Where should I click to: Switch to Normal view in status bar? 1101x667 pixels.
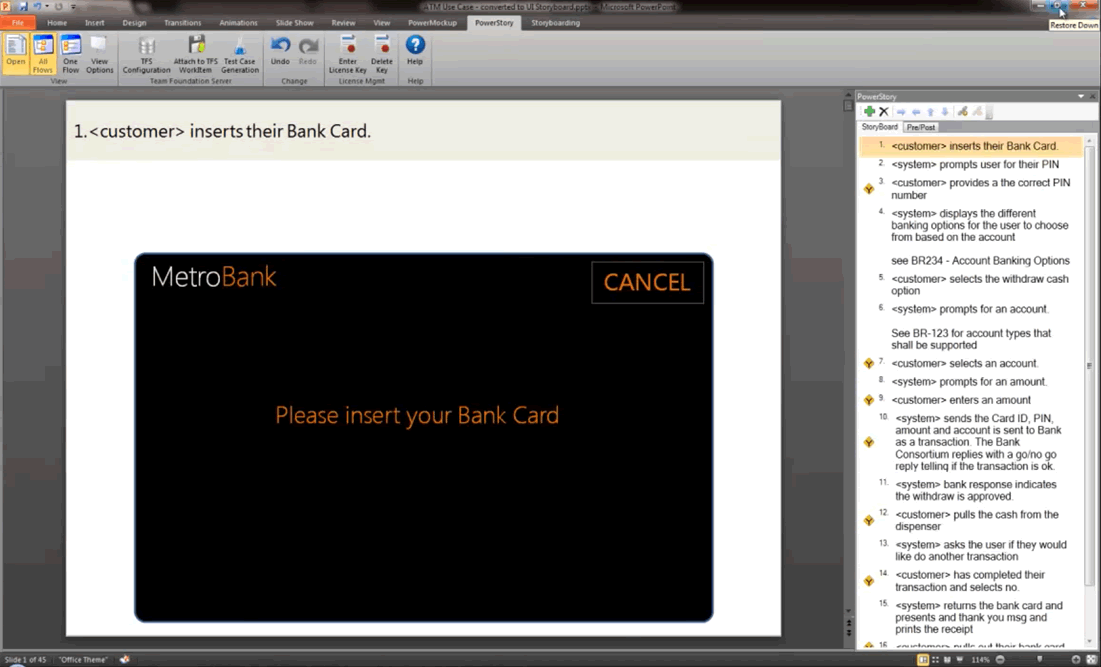click(x=923, y=660)
